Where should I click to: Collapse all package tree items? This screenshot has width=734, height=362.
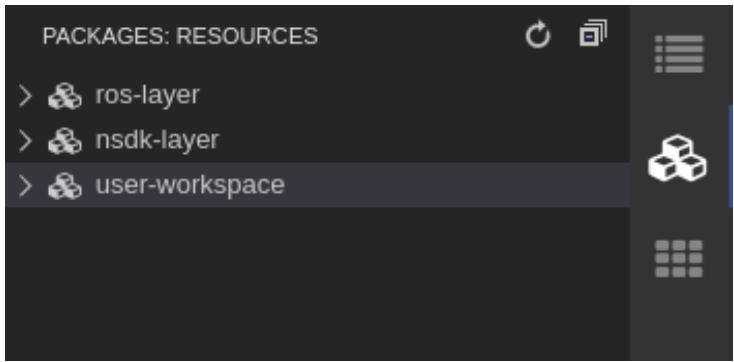click(593, 33)
